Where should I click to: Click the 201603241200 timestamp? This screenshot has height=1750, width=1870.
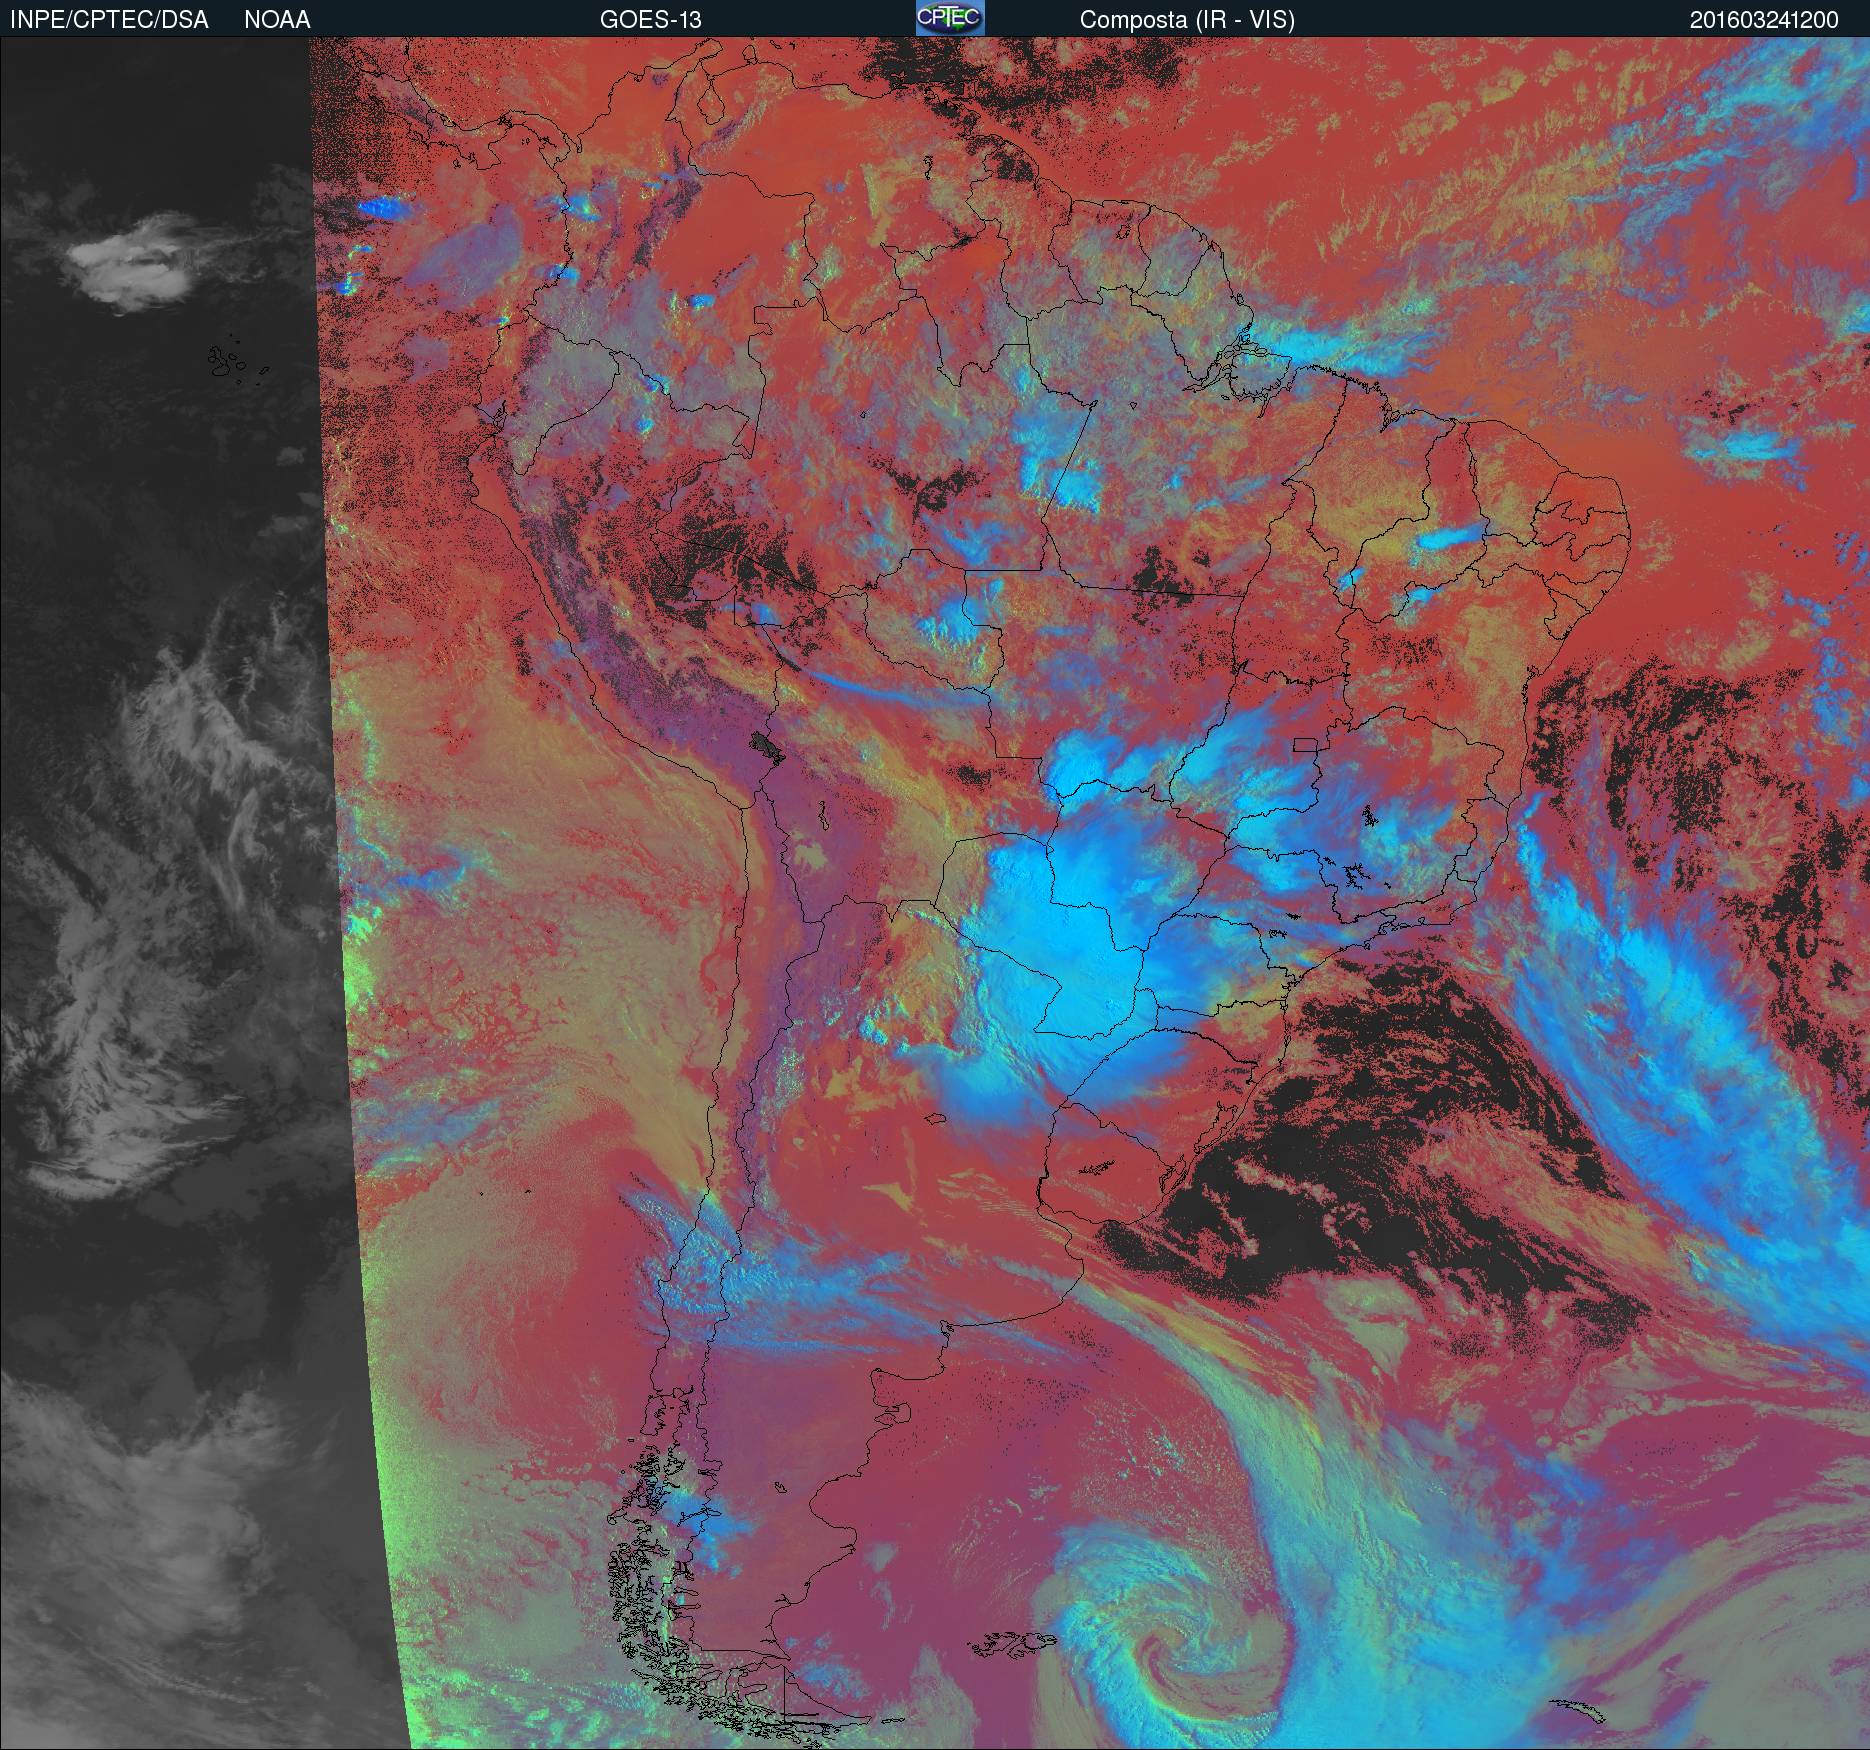tap(1764, 20)
